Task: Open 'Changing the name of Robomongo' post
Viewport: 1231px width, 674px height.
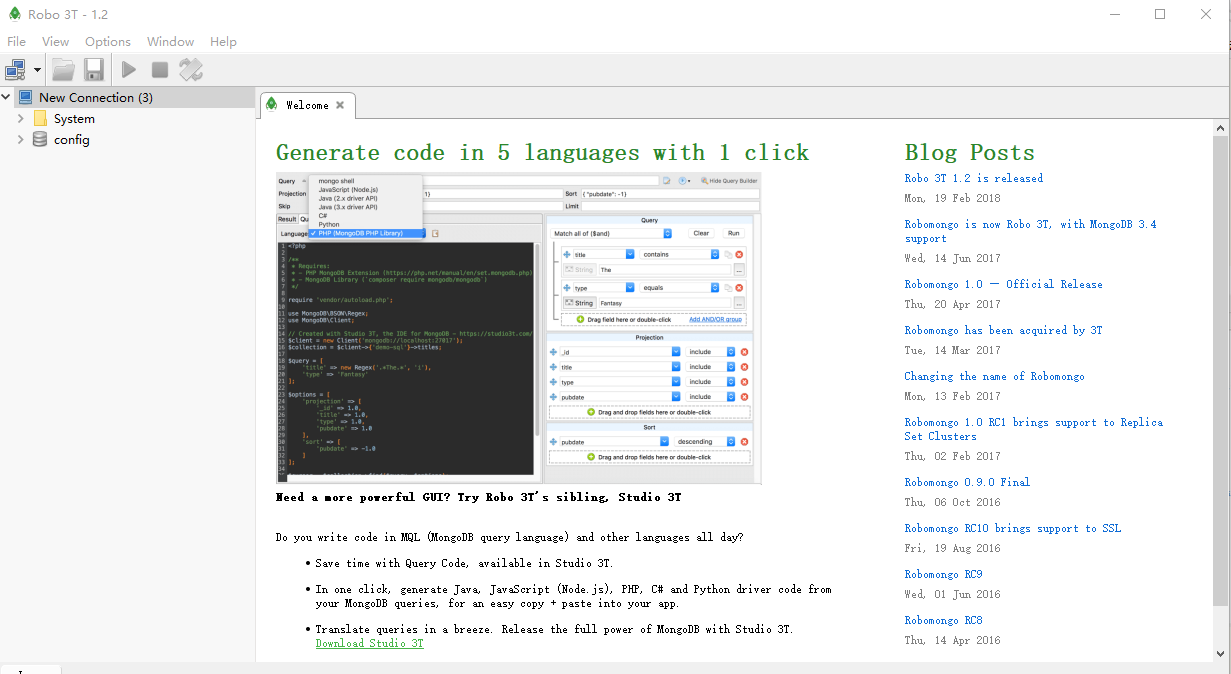Action: [994, 376]
